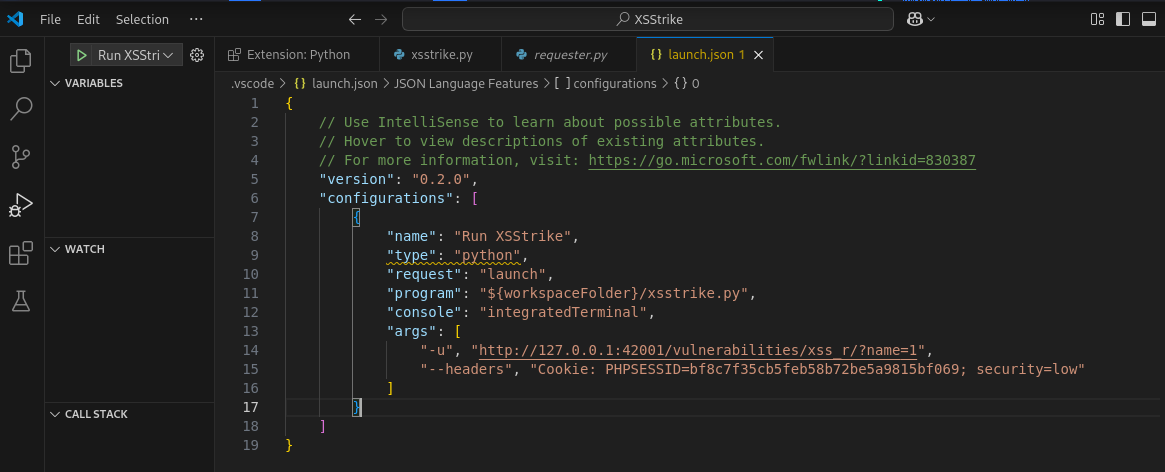Go back with left arrow
1165x472 pixels.
[355, 19]
